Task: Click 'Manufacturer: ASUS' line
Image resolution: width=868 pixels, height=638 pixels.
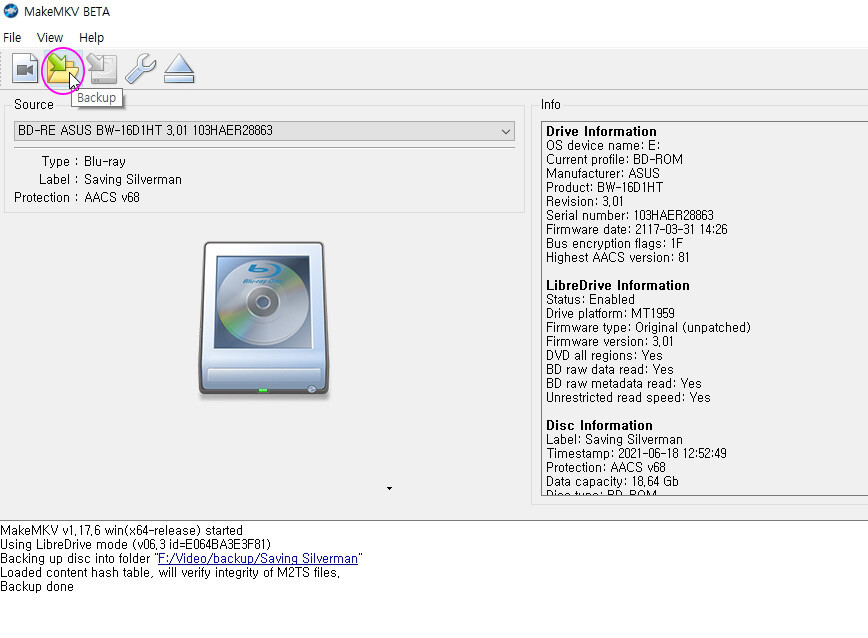Action: pyautogui.click(x=603, y=173)
